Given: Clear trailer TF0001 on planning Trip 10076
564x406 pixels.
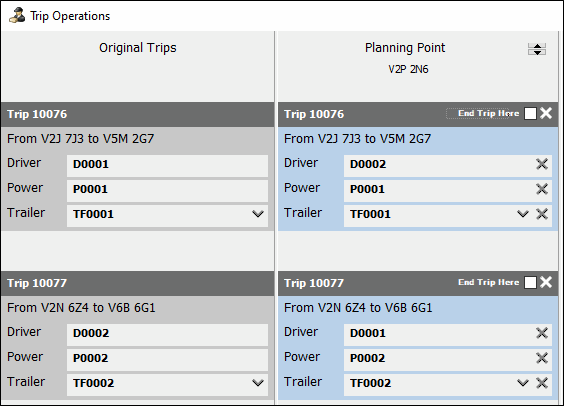Looking at the screenshot, I should [x=542, y=214].
